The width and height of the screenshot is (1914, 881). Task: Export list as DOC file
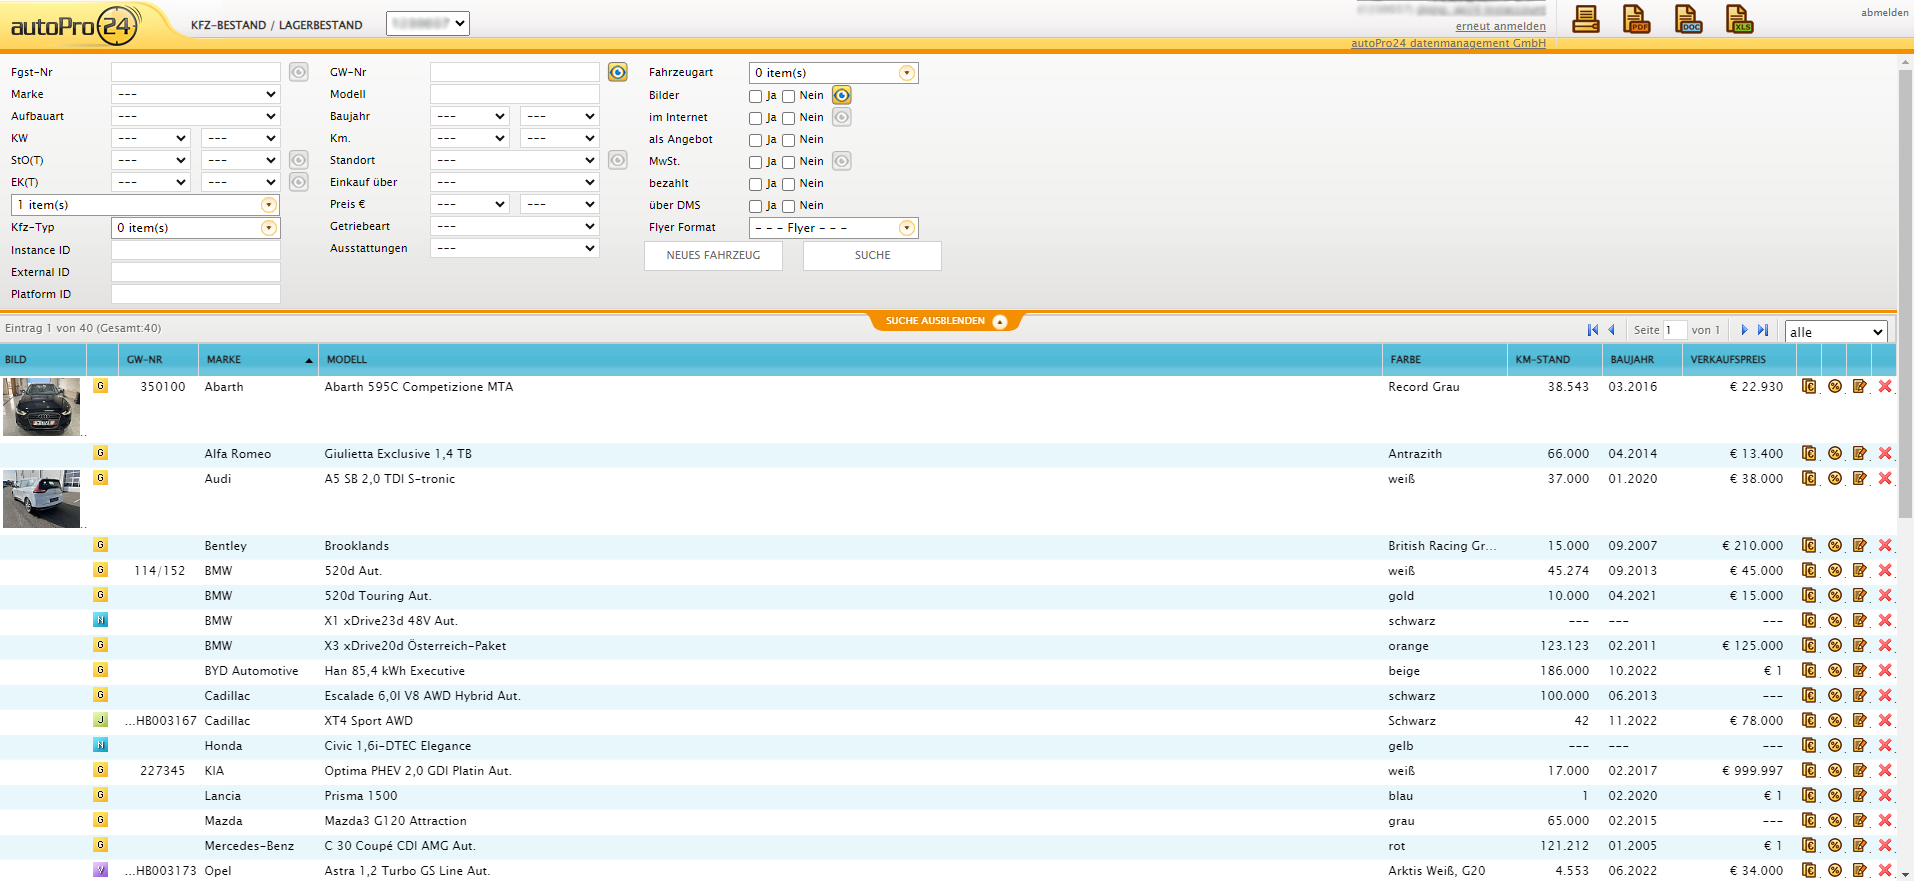[x=1688, y=19]
